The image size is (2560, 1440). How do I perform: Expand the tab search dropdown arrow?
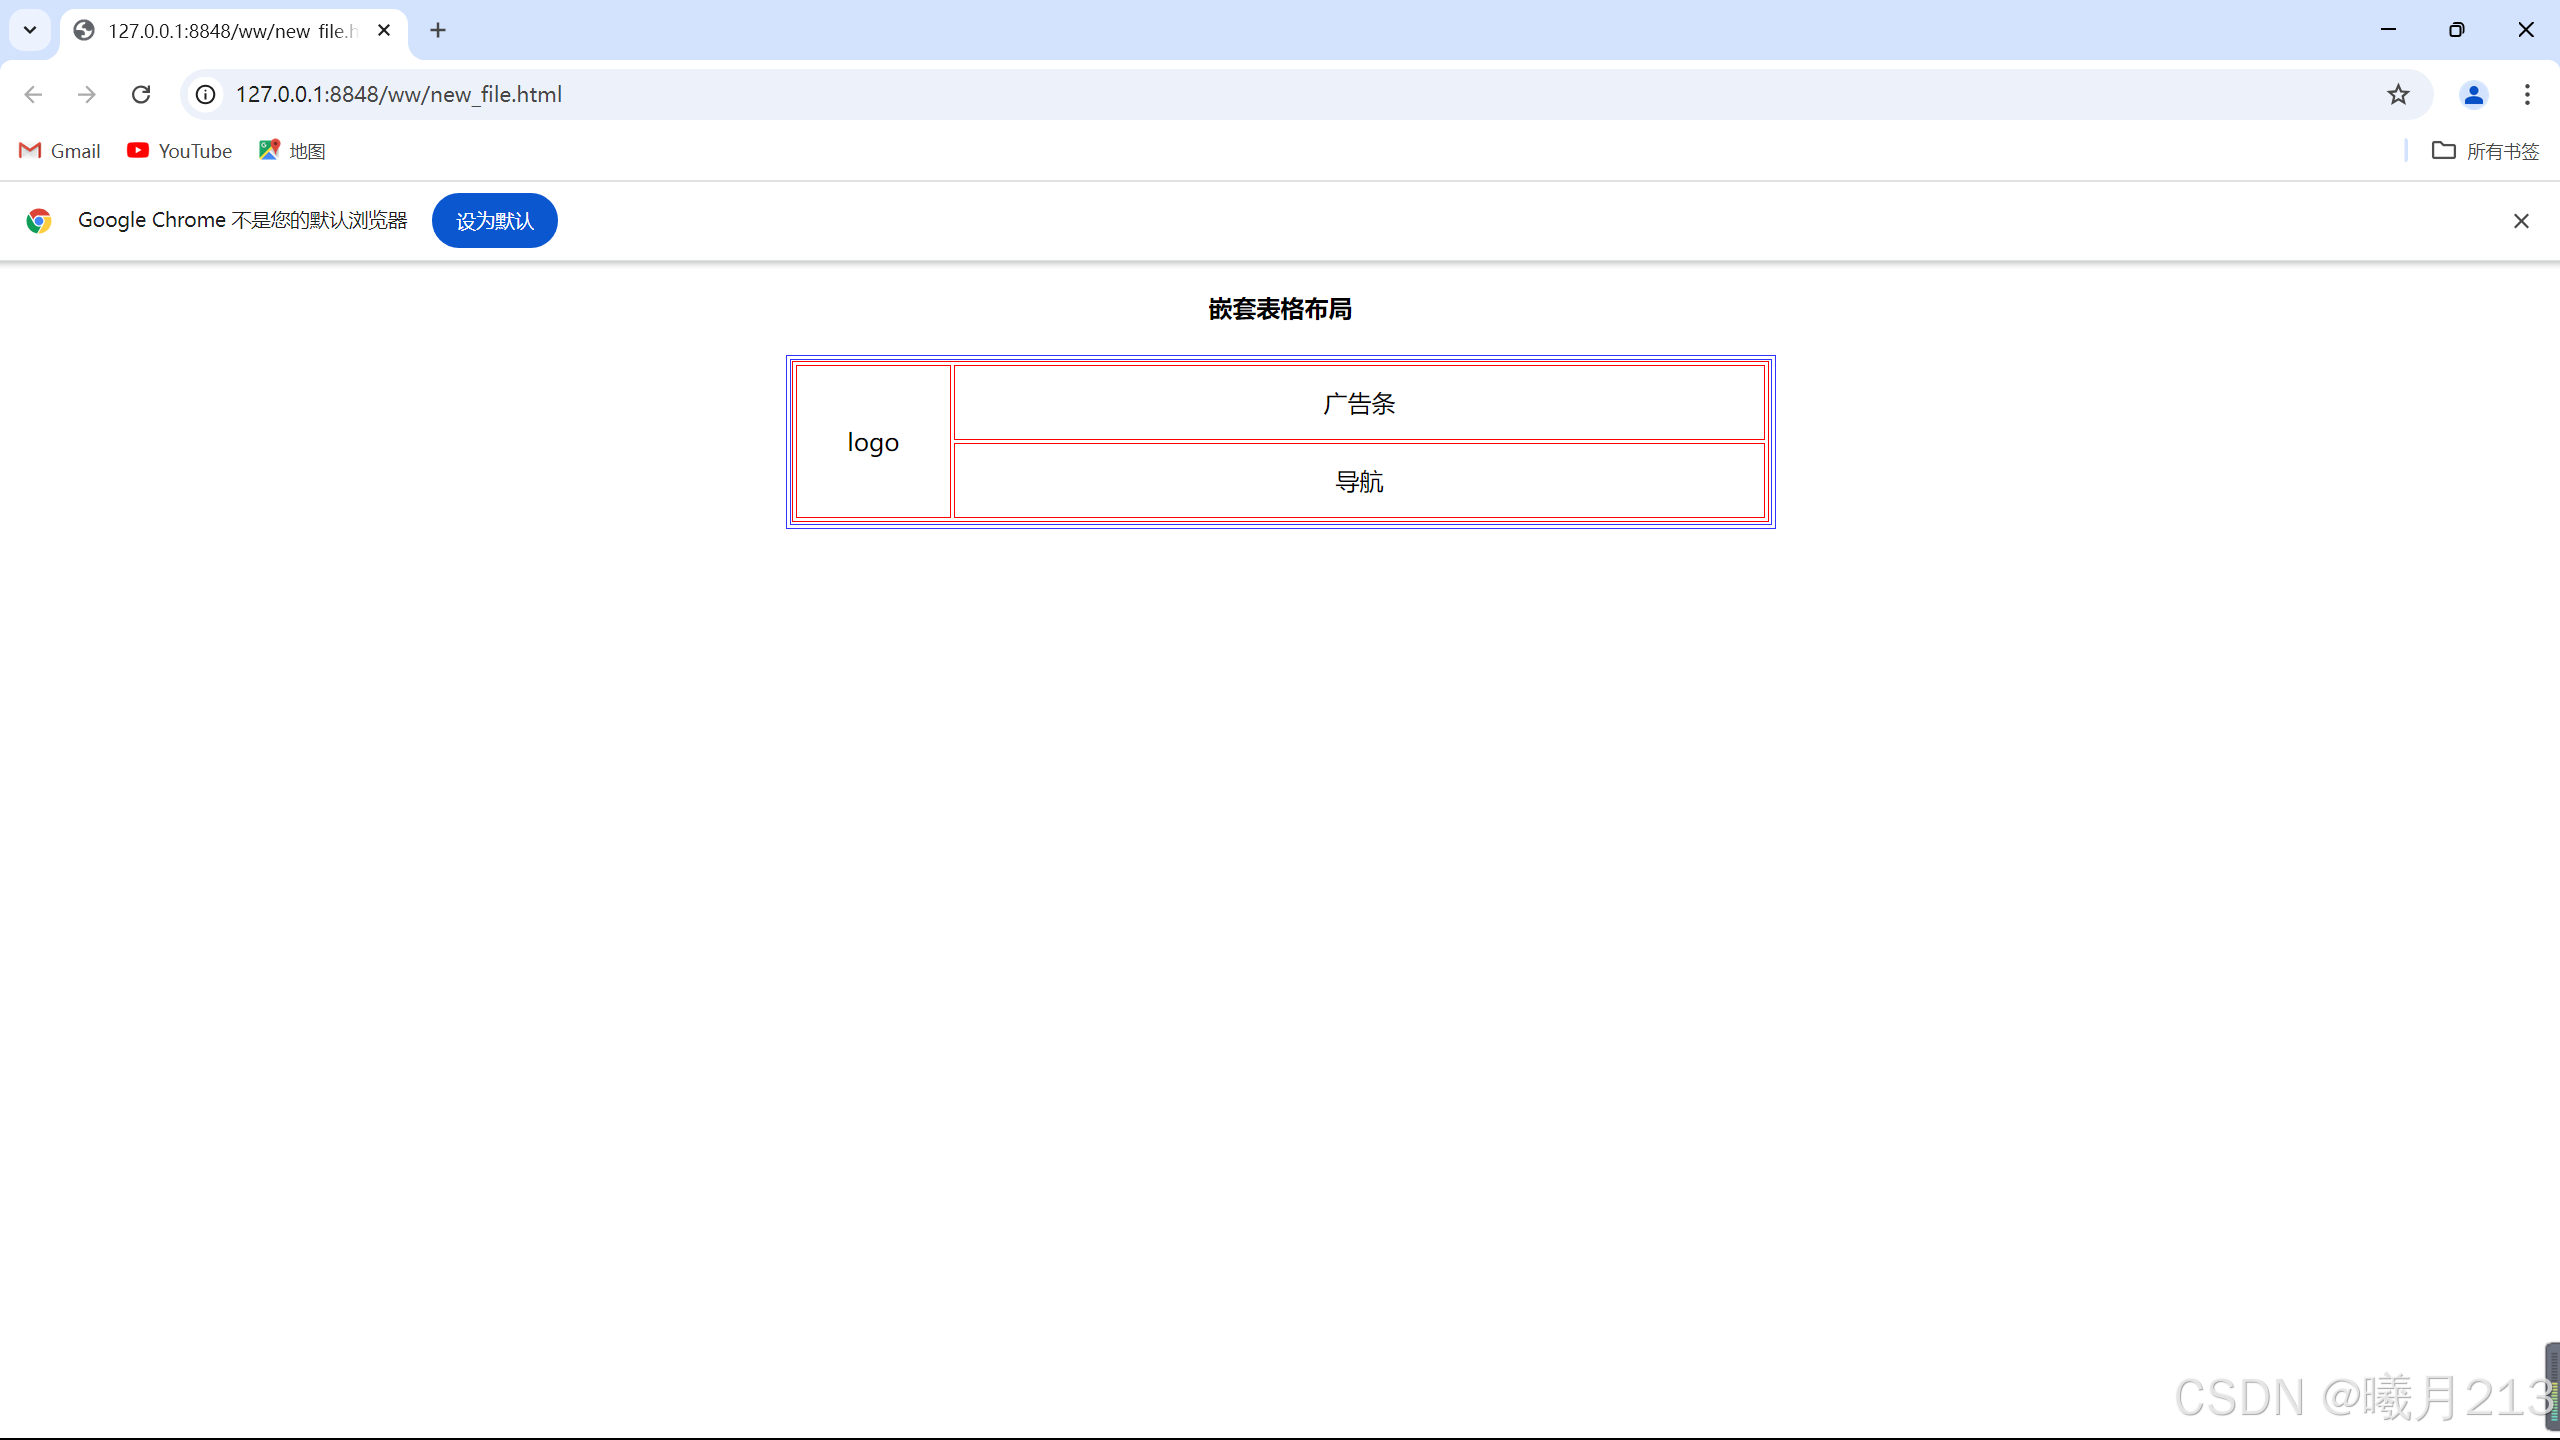[x=30, y=30]
